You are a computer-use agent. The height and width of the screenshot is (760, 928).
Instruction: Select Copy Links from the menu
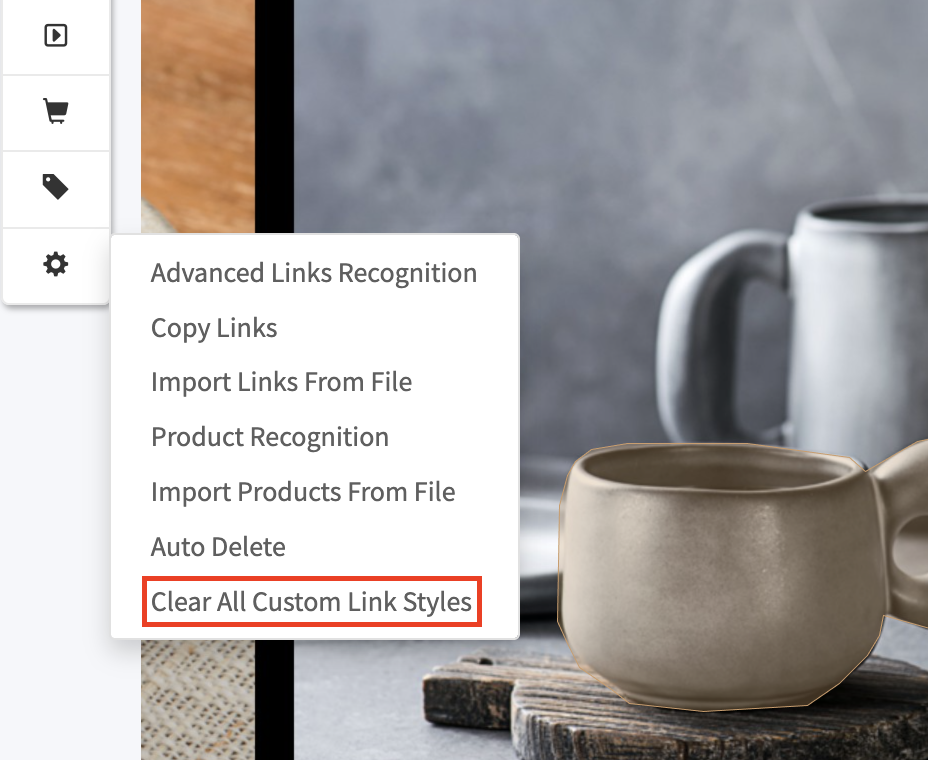coord(214,329)
